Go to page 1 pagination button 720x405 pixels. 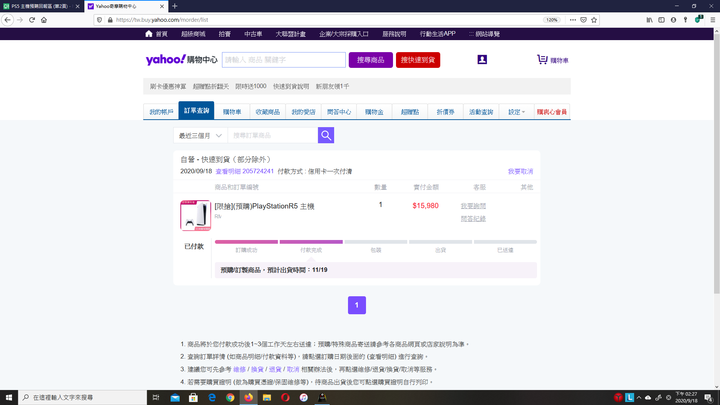tap(357, 305)
